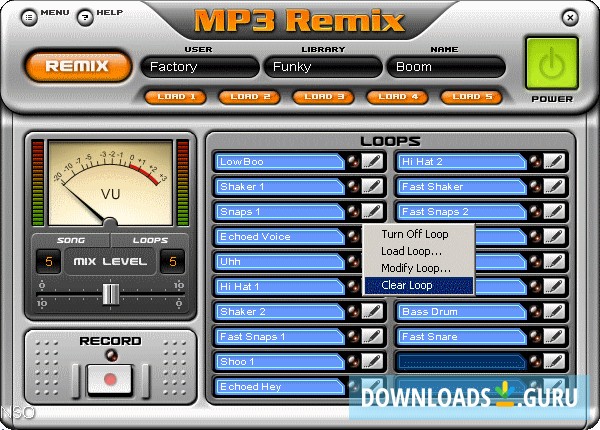Edit the Shaker 2 loop with pencil icon
The image size is (600, 430).
pos(372,311)
